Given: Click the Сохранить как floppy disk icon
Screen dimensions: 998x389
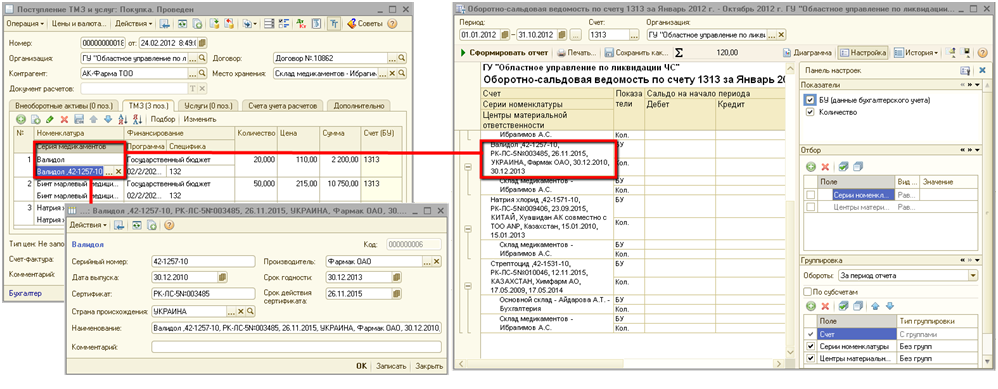Looking at the screenshot, I should point(609,53).
